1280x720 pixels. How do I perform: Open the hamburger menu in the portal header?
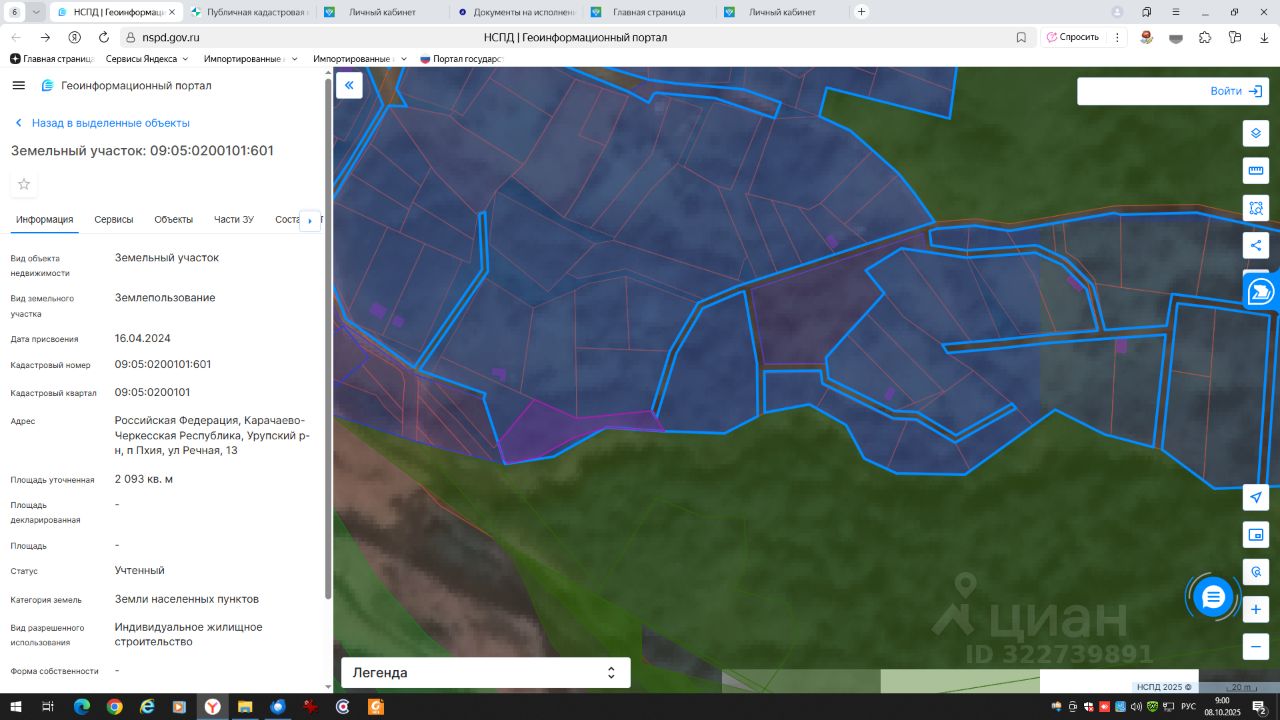click(18, 85)
